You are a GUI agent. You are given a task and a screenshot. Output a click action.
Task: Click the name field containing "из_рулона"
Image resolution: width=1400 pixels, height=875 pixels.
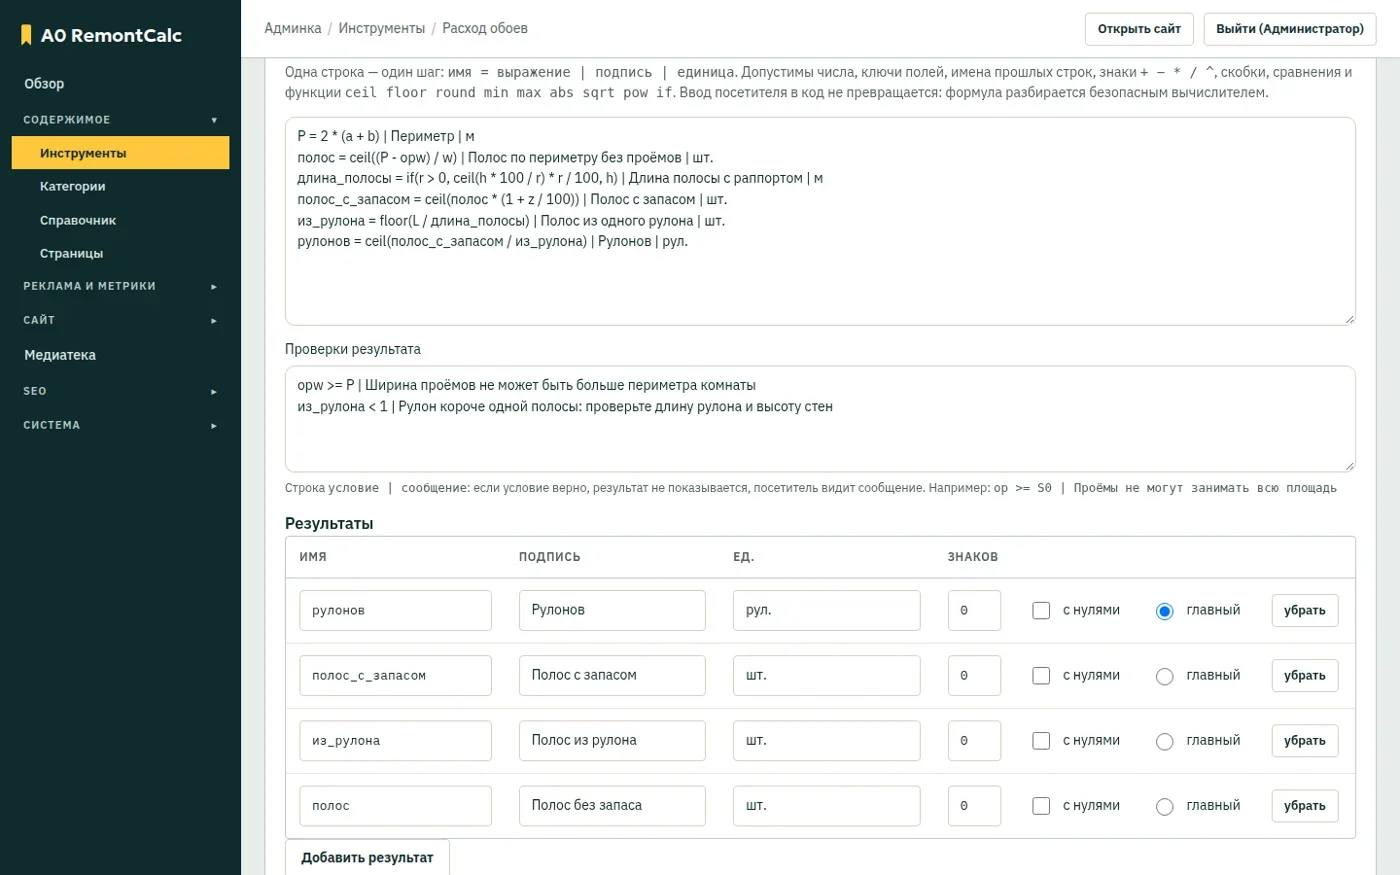click(x=395, y=741)
